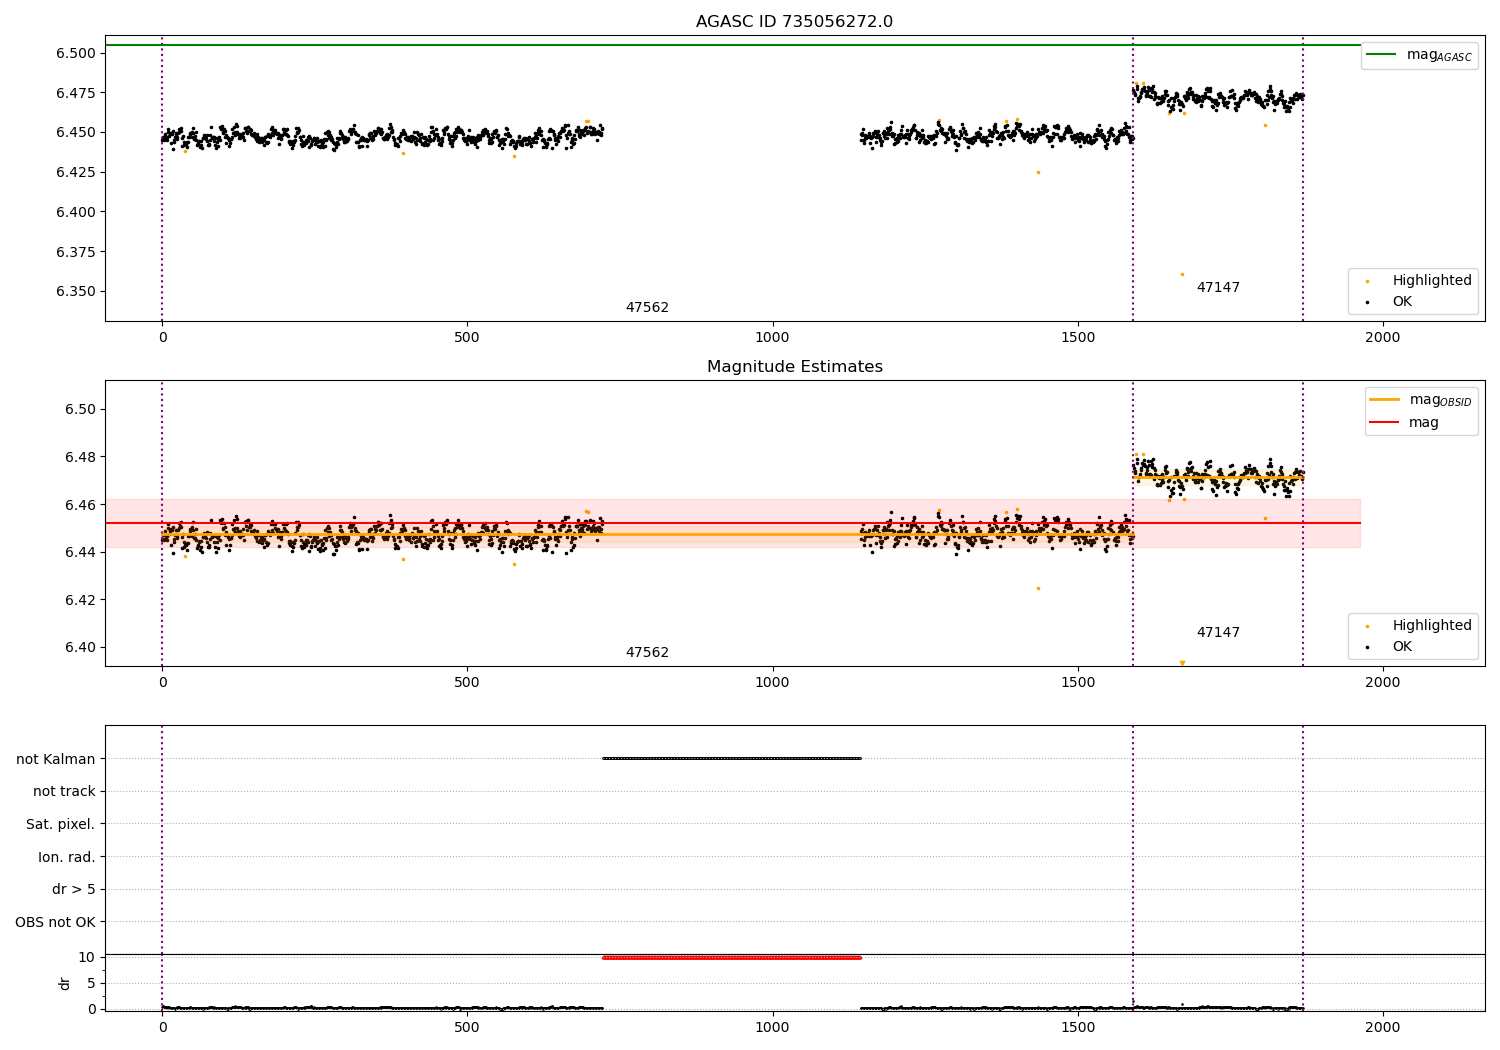This screenshot has height=1050, width=1500.
Task: Click the 'Sat. pixel.' axis label
Action: (x=61, y=825)
